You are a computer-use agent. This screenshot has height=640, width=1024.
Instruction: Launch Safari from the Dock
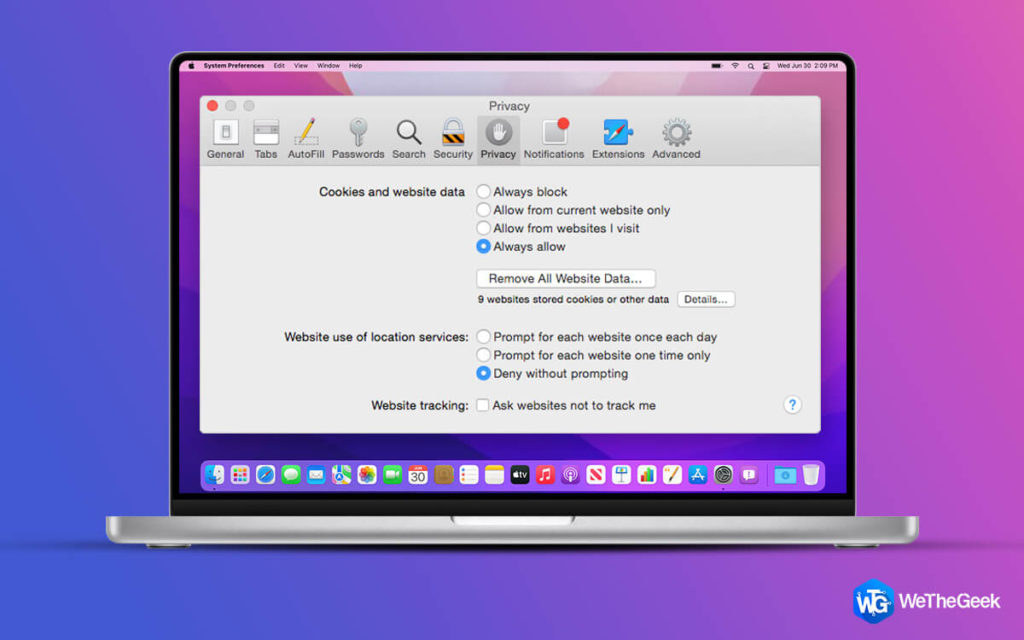[265, 475]
